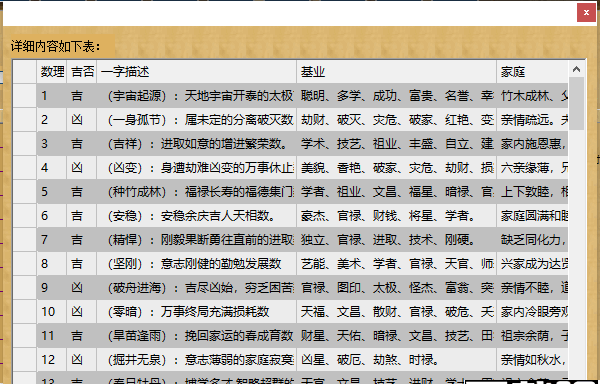
Task: Click the 劫财、破灭、灾危 cell
Action: point(396,120)
